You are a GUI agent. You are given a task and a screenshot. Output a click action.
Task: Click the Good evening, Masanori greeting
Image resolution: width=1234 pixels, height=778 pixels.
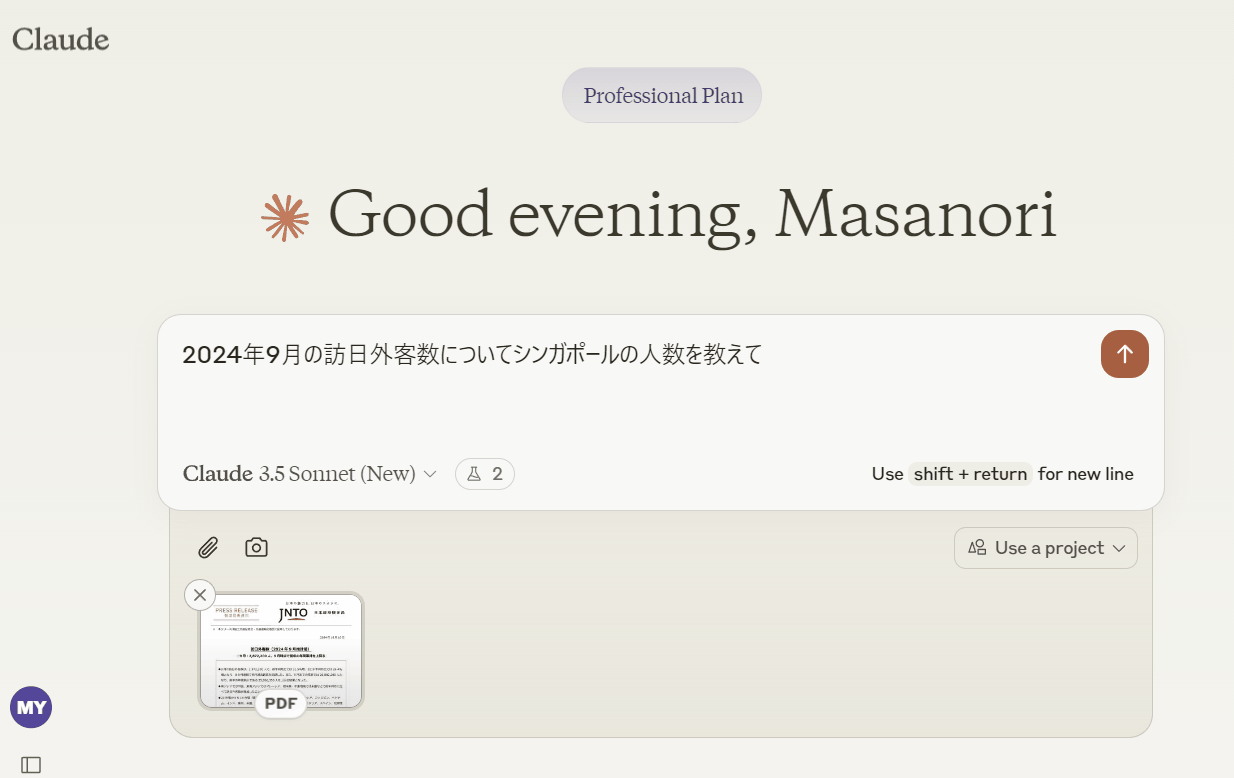tap(692, 214)
